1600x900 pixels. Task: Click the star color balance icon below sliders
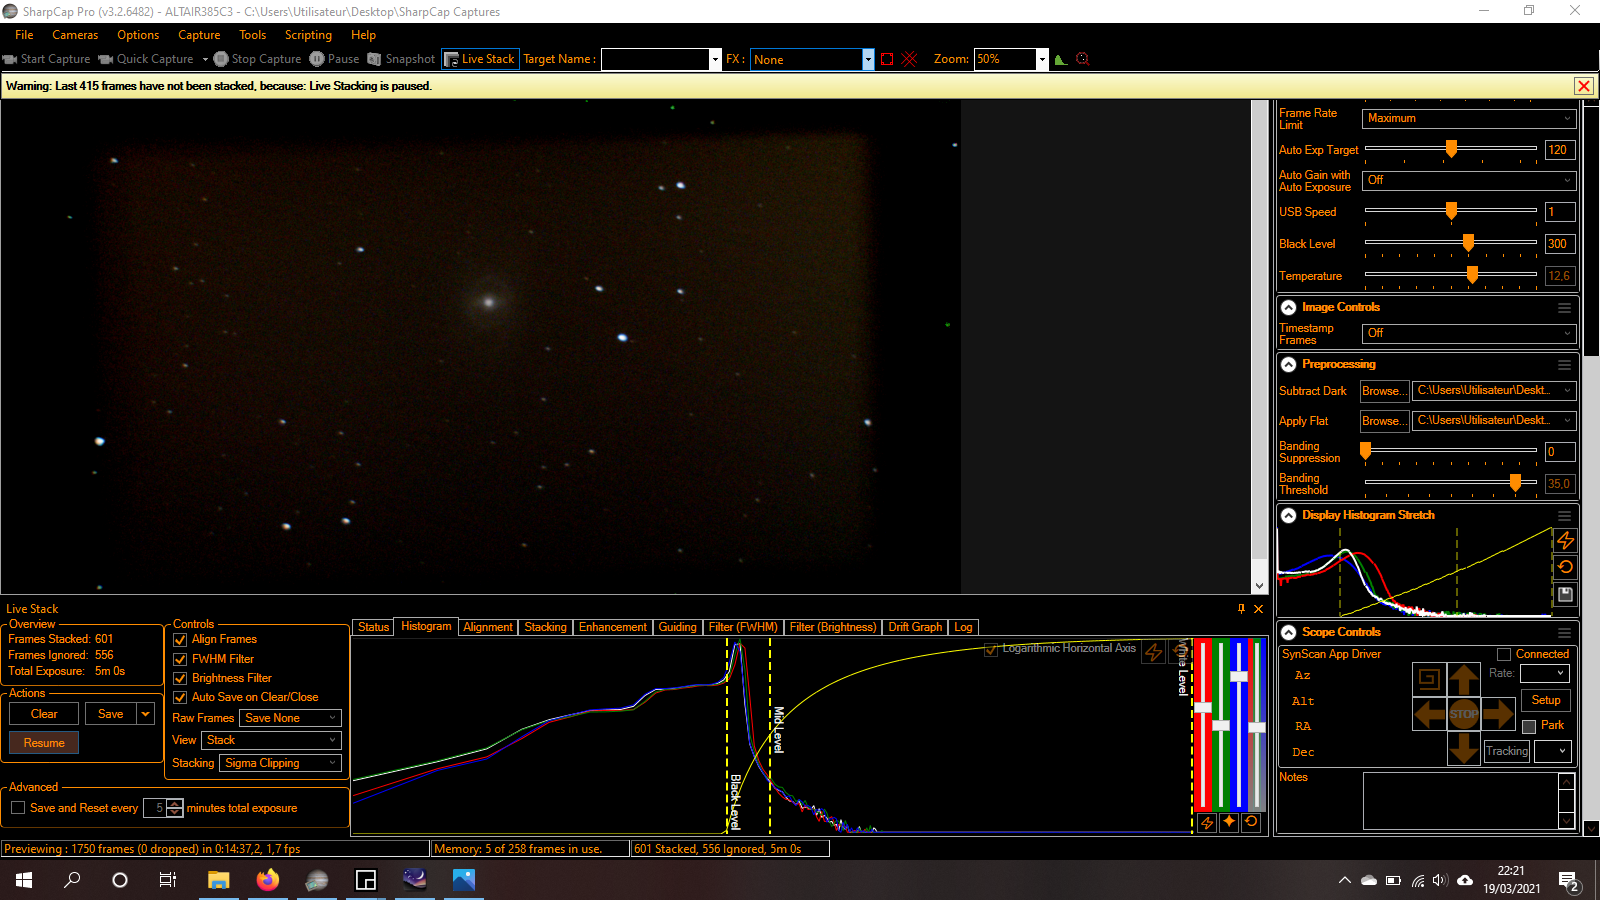(x=1229, y=822)
